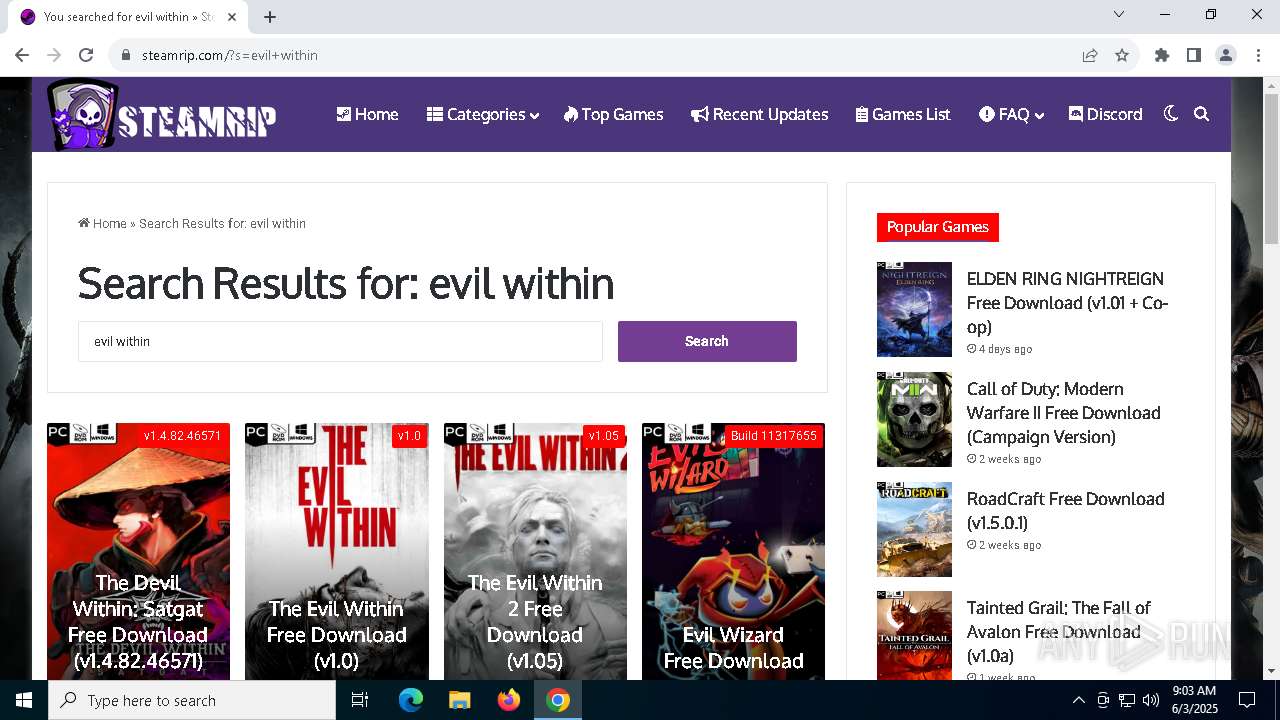Image resolution: width=1280 pixels, height=720 pixels.
Task: Expand the FAQ menu
Action: click(1011, 114)
